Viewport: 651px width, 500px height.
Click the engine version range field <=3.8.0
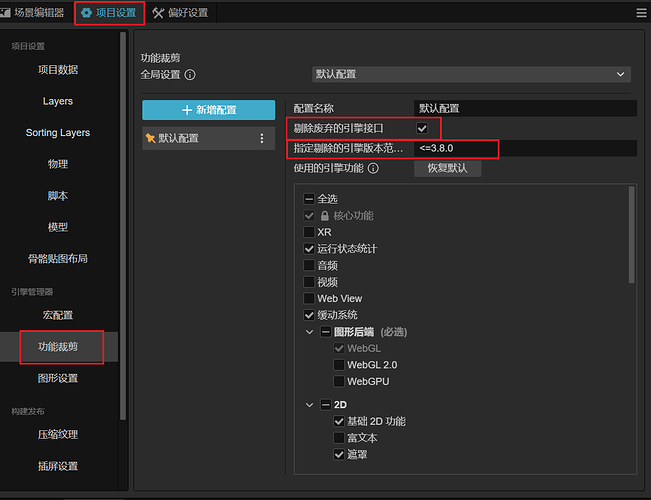(x=525, y=148)
